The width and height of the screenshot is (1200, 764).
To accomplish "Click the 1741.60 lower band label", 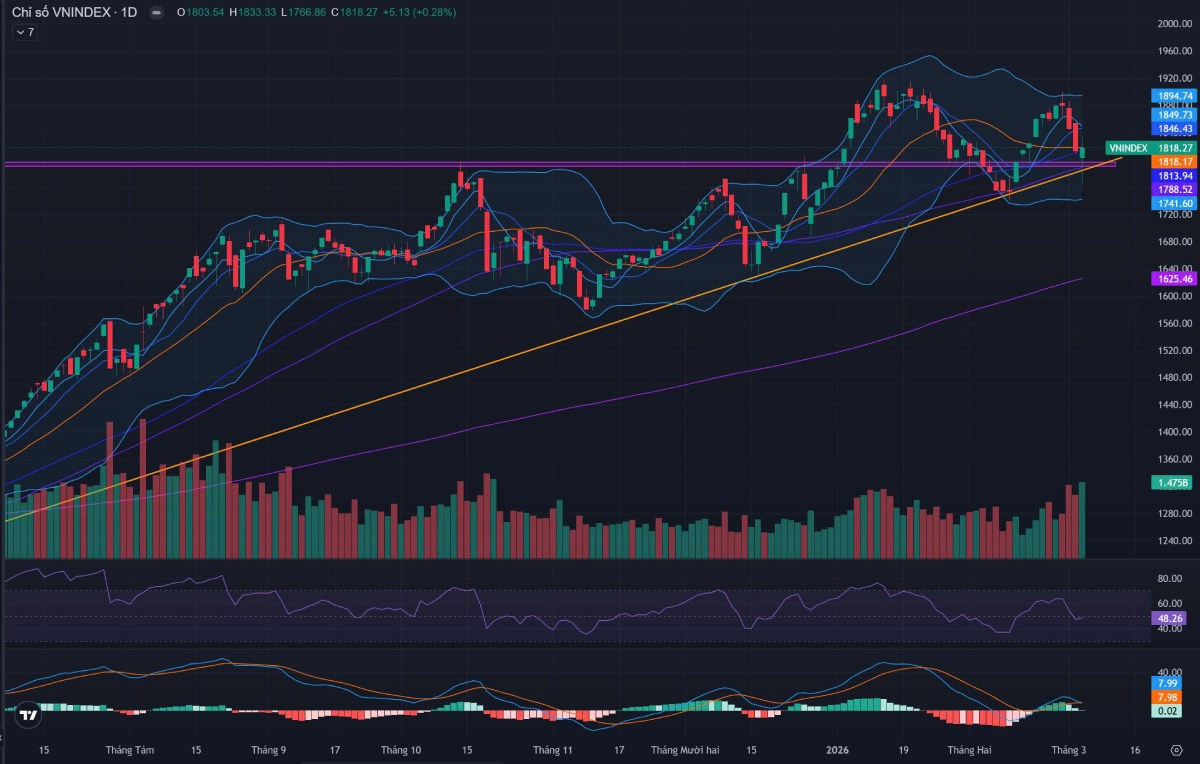I will click(1172, 203).
